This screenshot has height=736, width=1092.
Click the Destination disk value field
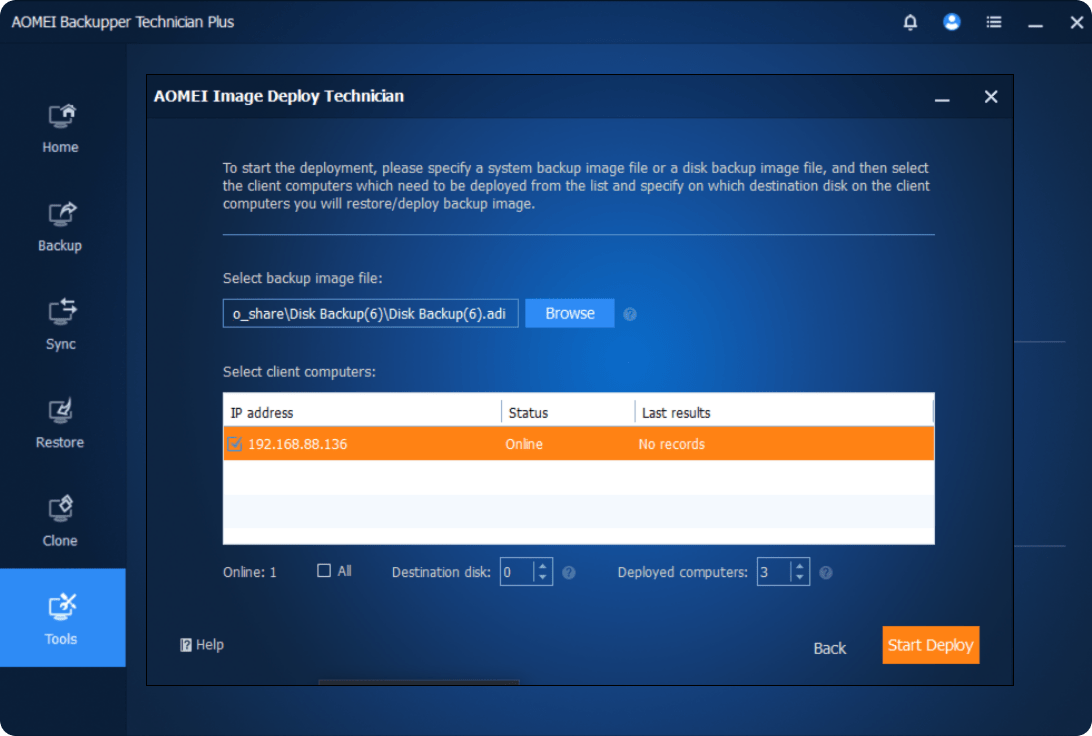517,572
